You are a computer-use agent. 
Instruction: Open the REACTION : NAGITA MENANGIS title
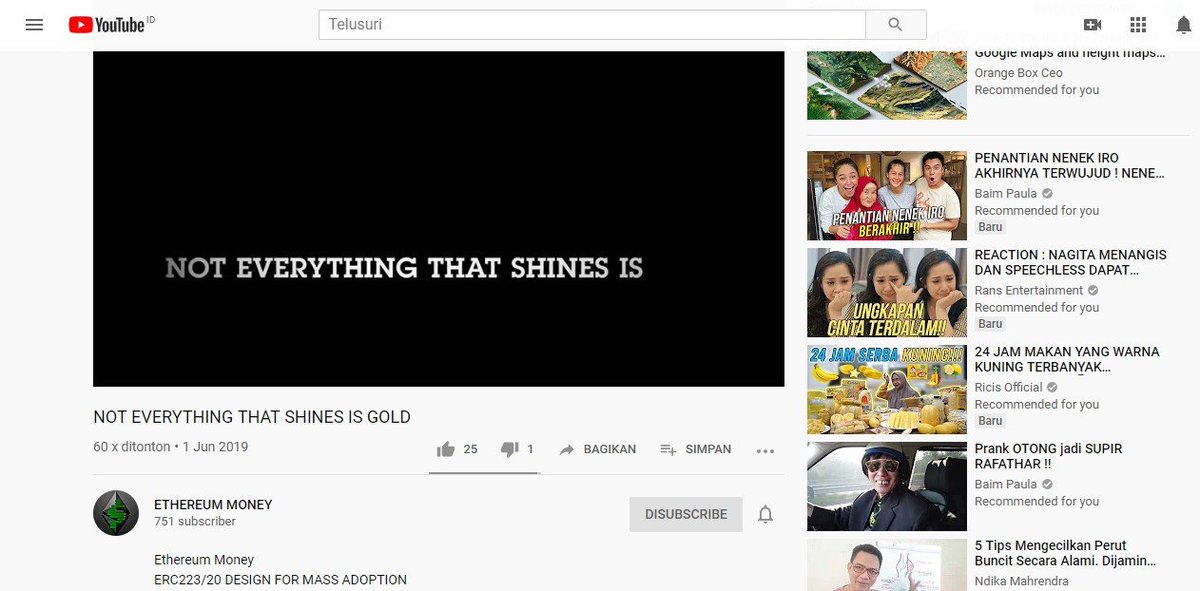[x=1071, y=262]
